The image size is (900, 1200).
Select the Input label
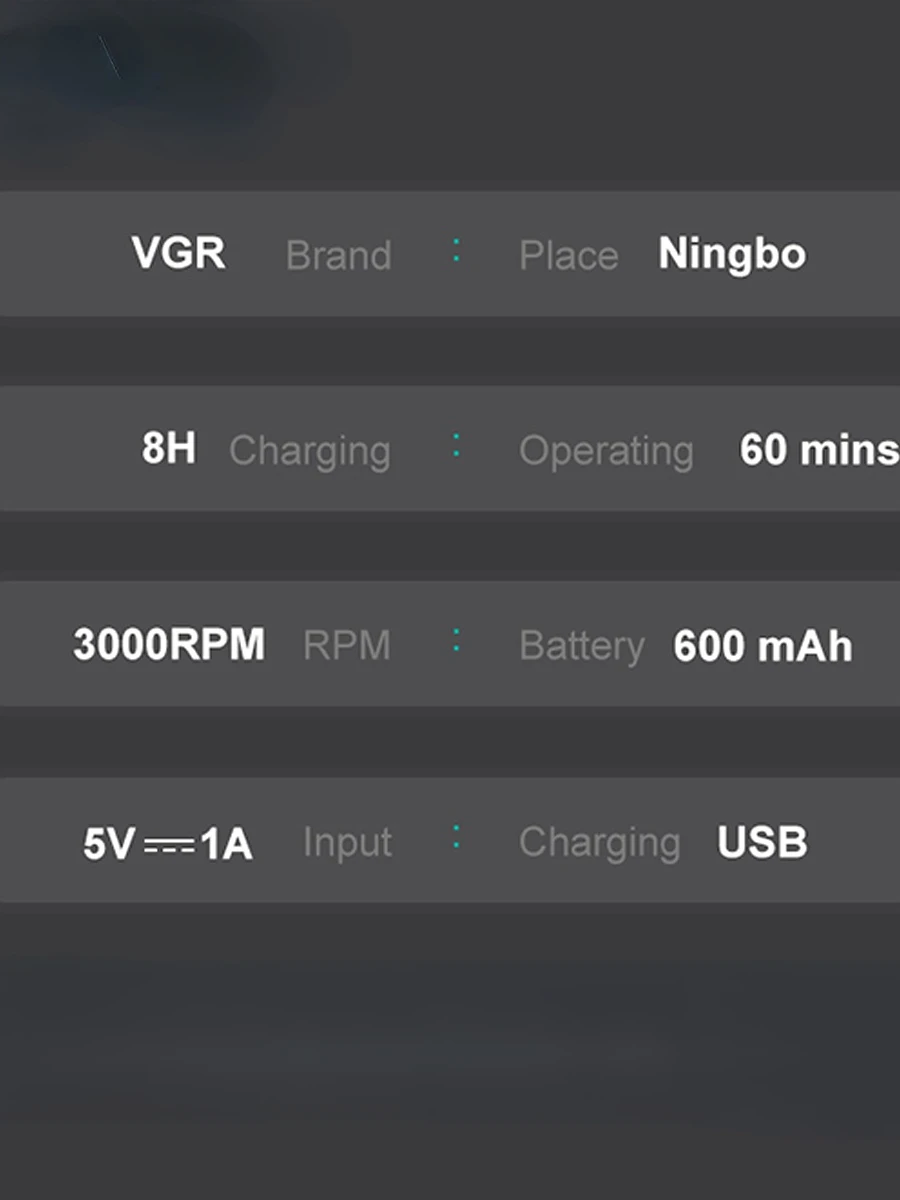(347, 843)
